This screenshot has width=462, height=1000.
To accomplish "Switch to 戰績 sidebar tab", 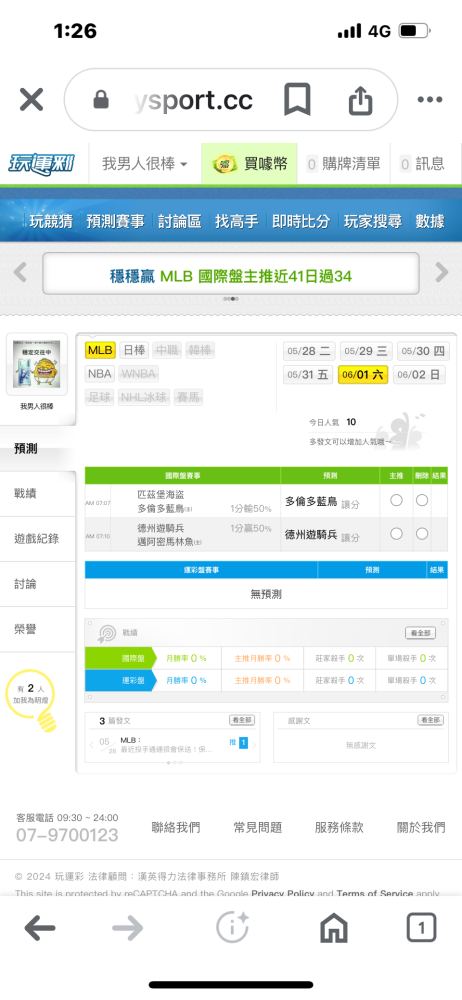I will (38, 494).
